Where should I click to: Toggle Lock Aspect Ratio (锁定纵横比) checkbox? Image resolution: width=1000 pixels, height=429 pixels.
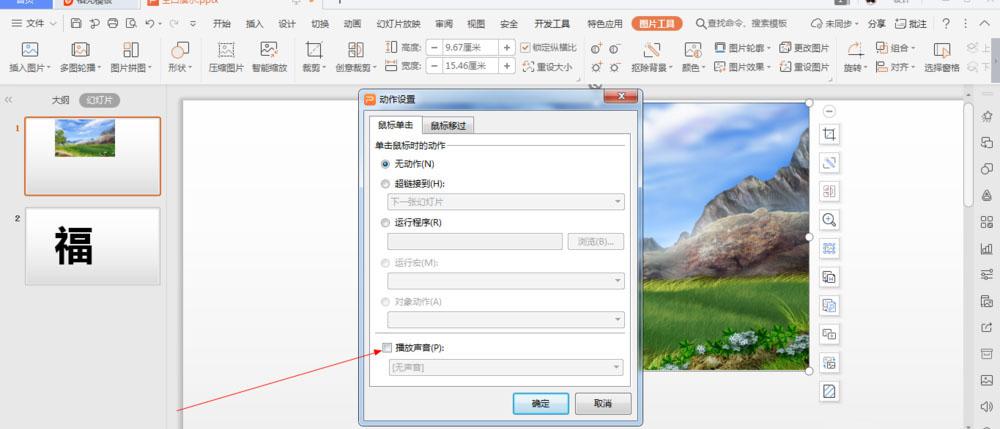coord(526,48)
